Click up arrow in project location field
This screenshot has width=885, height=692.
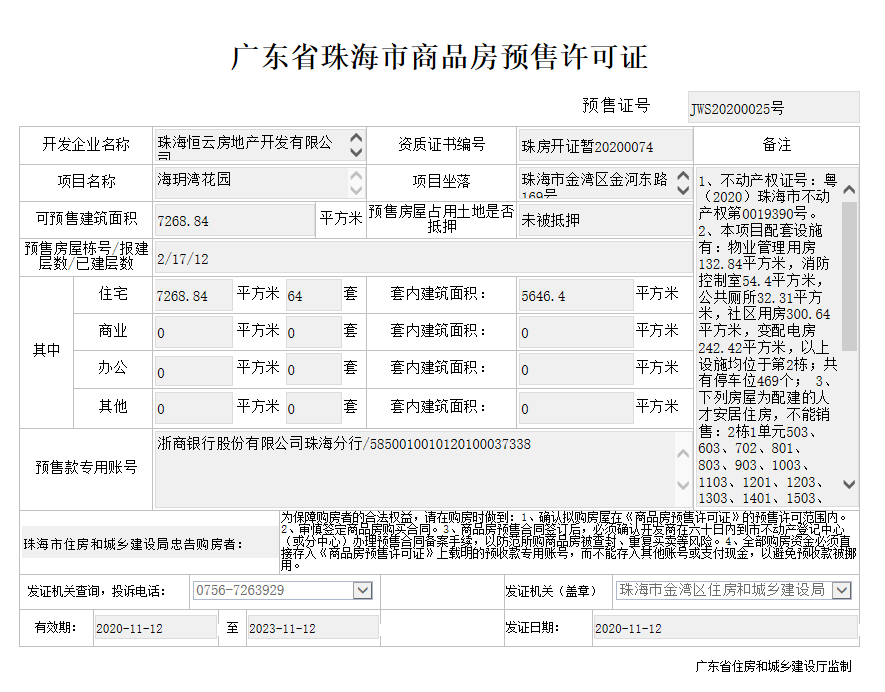pyautogui.click(x=683, y=175)
